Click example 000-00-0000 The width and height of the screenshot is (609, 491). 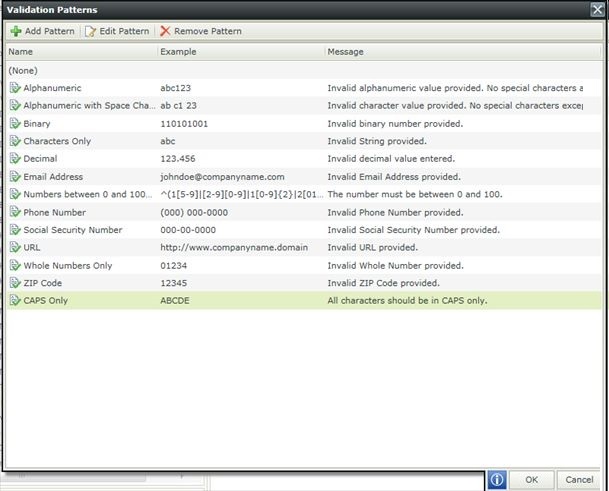188,230
